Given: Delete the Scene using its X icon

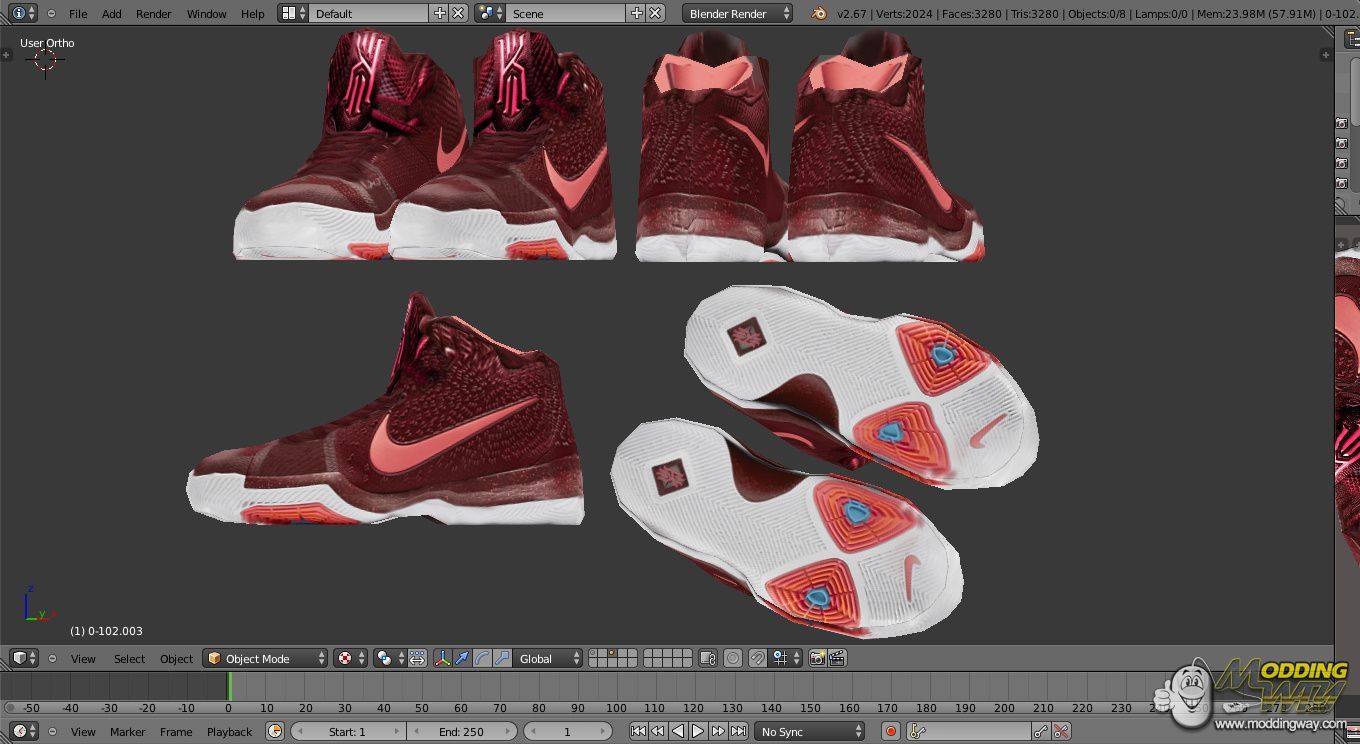Looking at the screenshot, I should [x=655, y=13].
